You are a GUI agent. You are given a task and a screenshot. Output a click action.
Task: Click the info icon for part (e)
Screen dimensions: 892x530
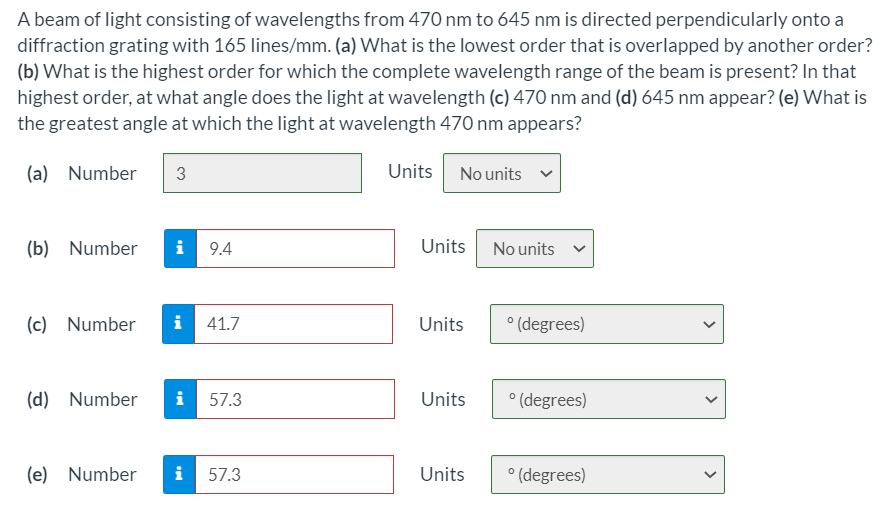(x=179, y=474)
